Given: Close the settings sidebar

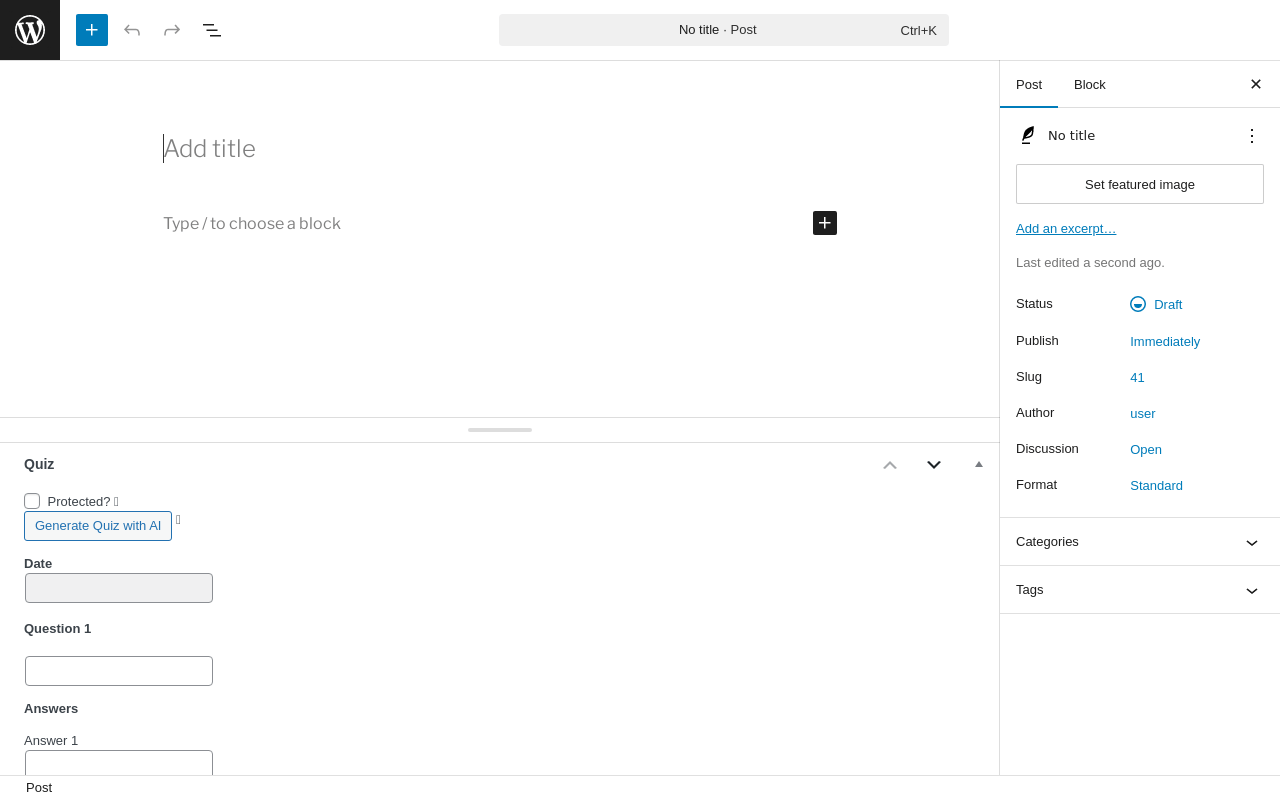Looking at the screenshot, I should 1256,84.
